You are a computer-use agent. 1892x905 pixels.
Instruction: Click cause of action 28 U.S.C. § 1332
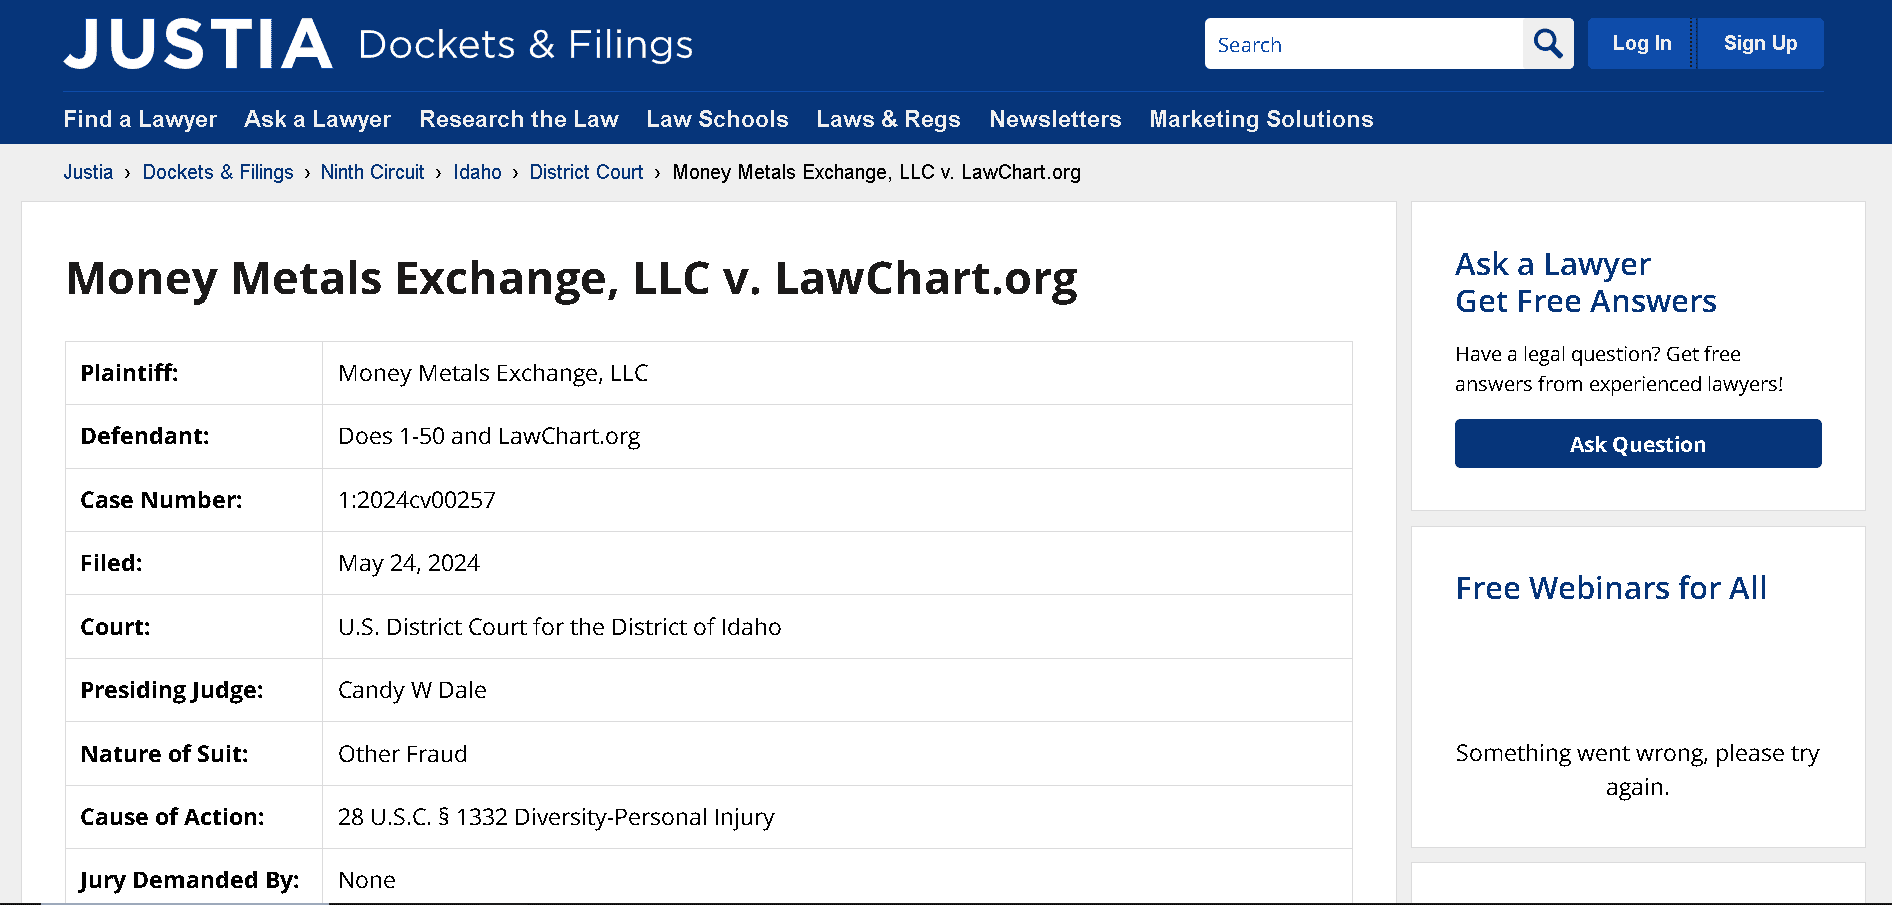click(x=556, y=817)
